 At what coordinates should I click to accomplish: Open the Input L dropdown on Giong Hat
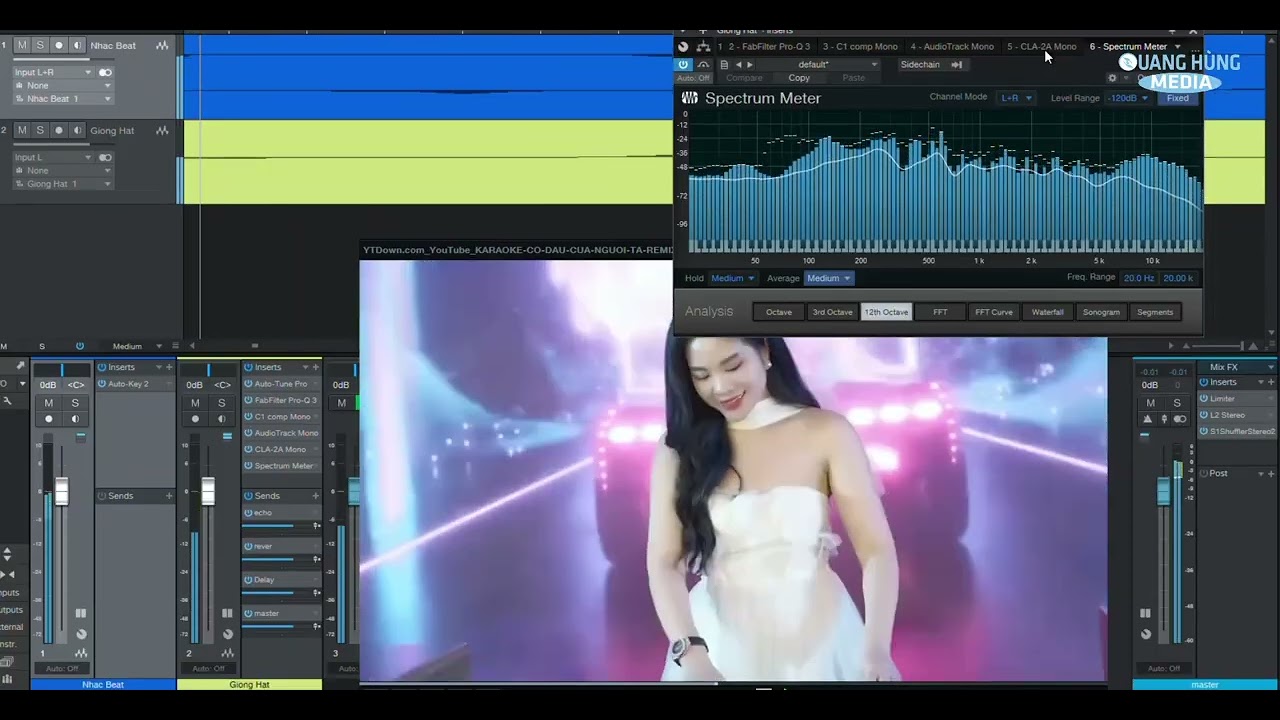tap(53, 157)
